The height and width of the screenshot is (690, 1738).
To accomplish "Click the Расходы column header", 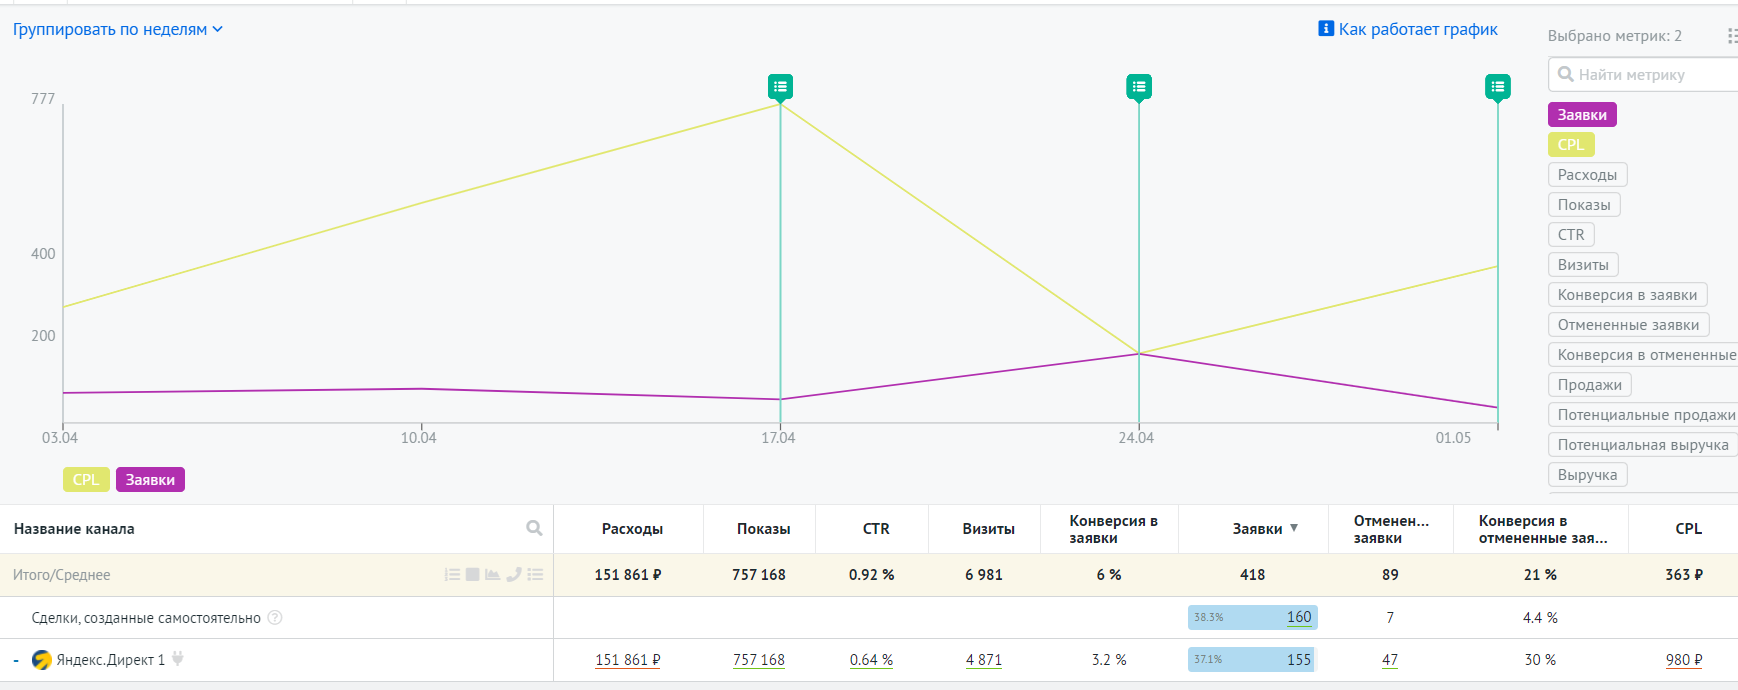I will coord(631,529).
